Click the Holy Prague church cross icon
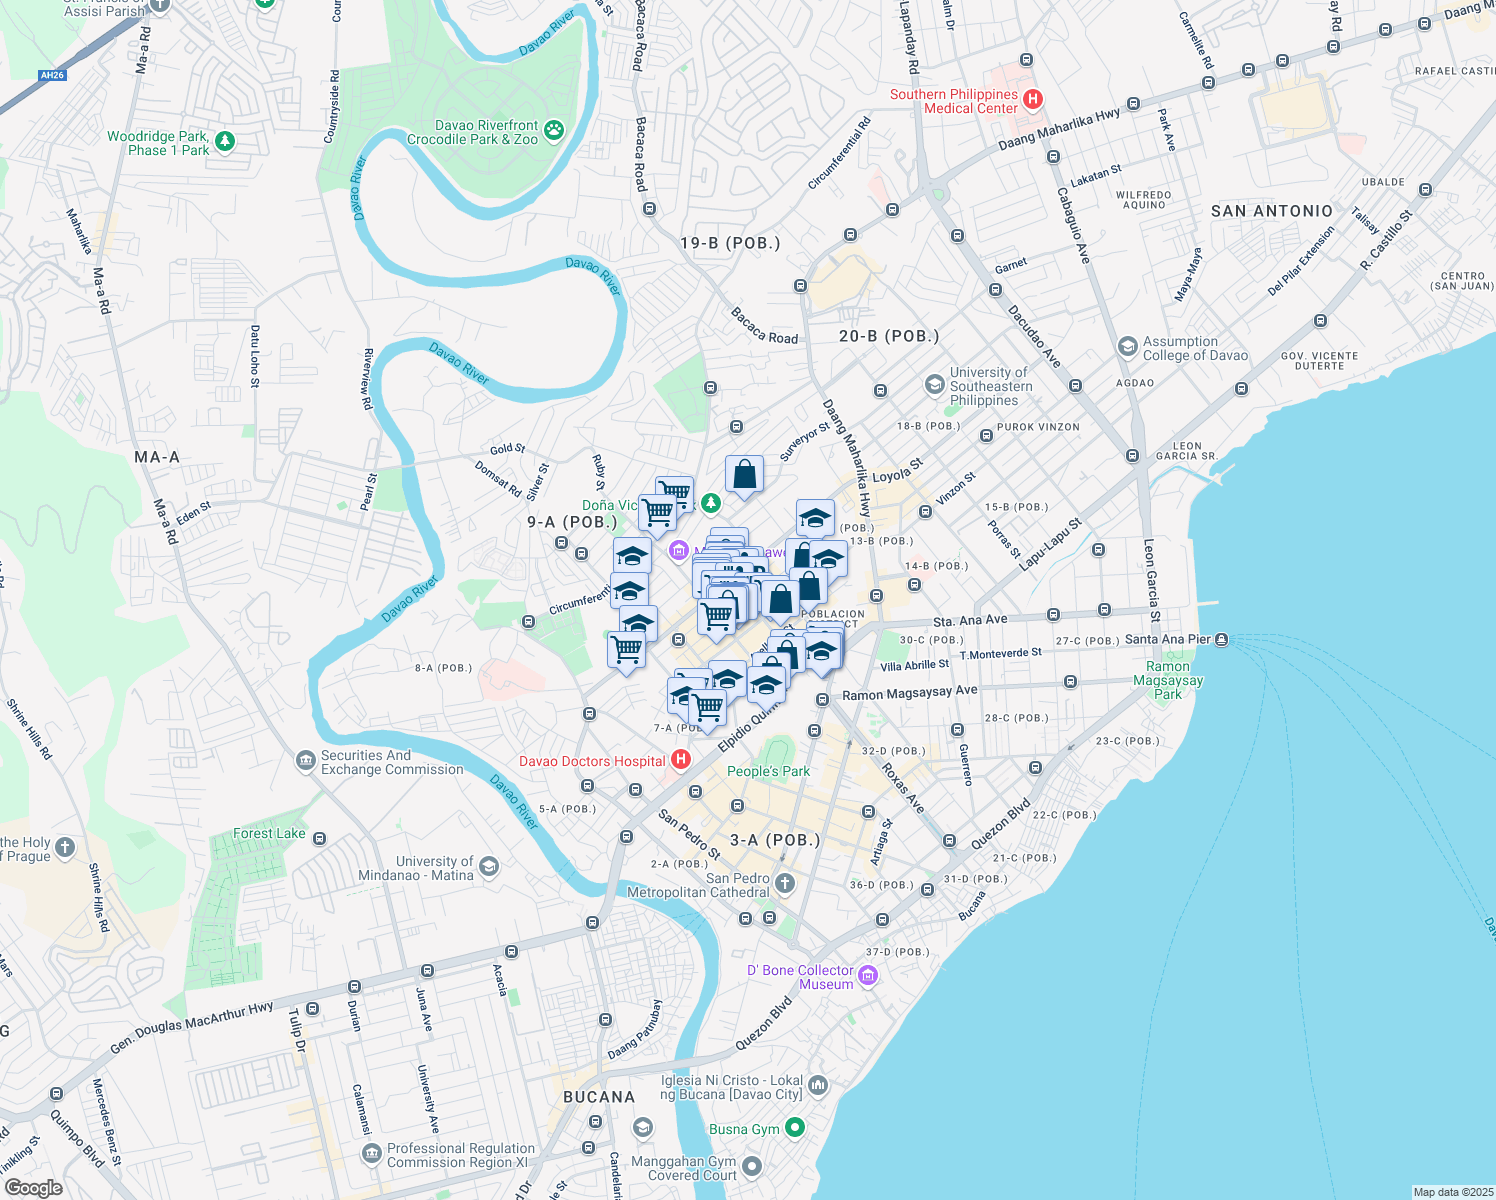The height and width of the screenshot is (1200, 1496). click(x=65, y=849)
